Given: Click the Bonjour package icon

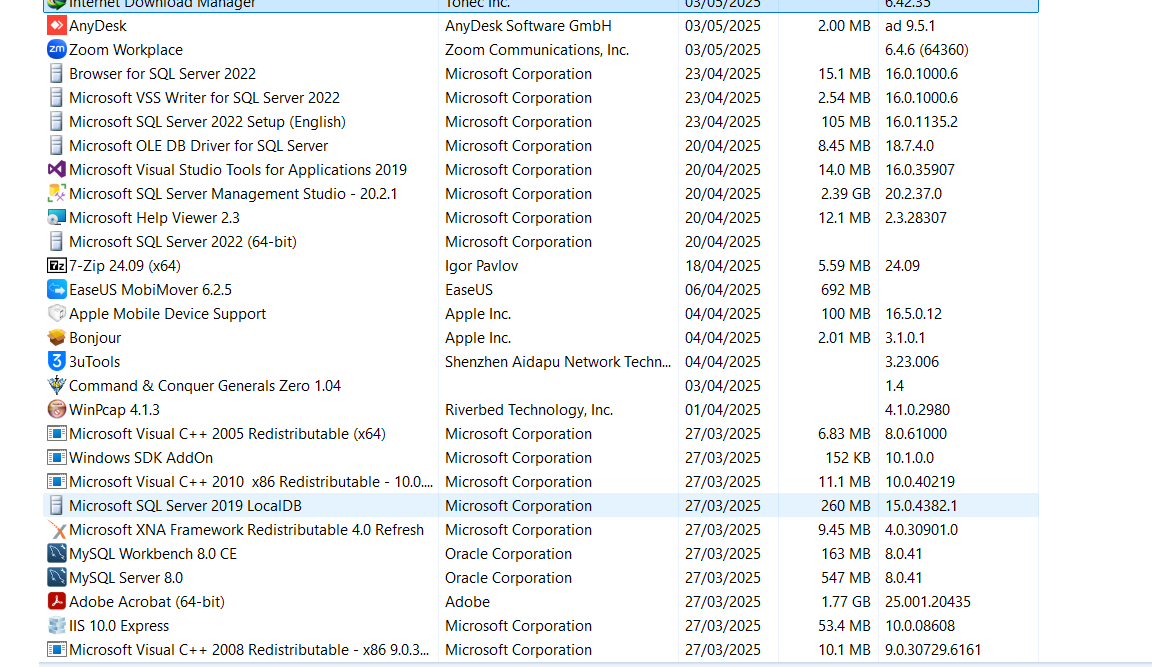Looking at the screenshot, I should click(x=57, y=337).
